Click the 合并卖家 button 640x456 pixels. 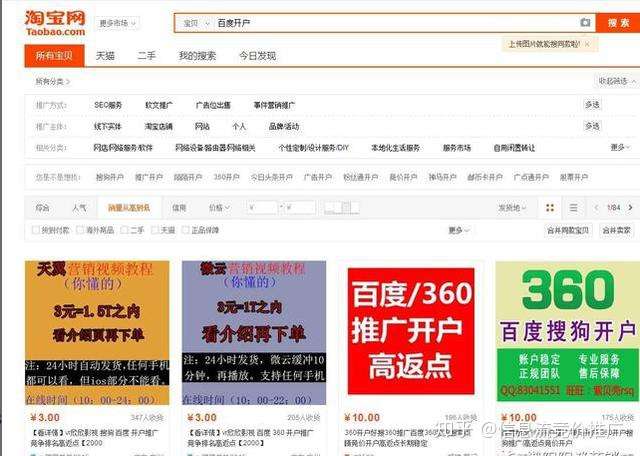[x=616, y=230]
